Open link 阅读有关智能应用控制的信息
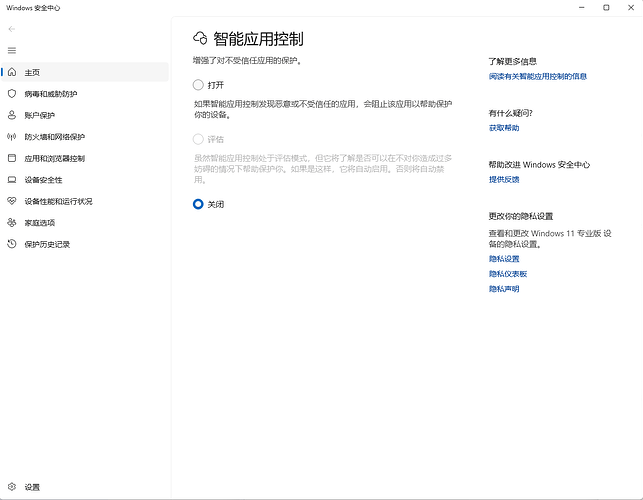This screenshot has height=500, width=643. pyautogui.click(x=538, y=76)
